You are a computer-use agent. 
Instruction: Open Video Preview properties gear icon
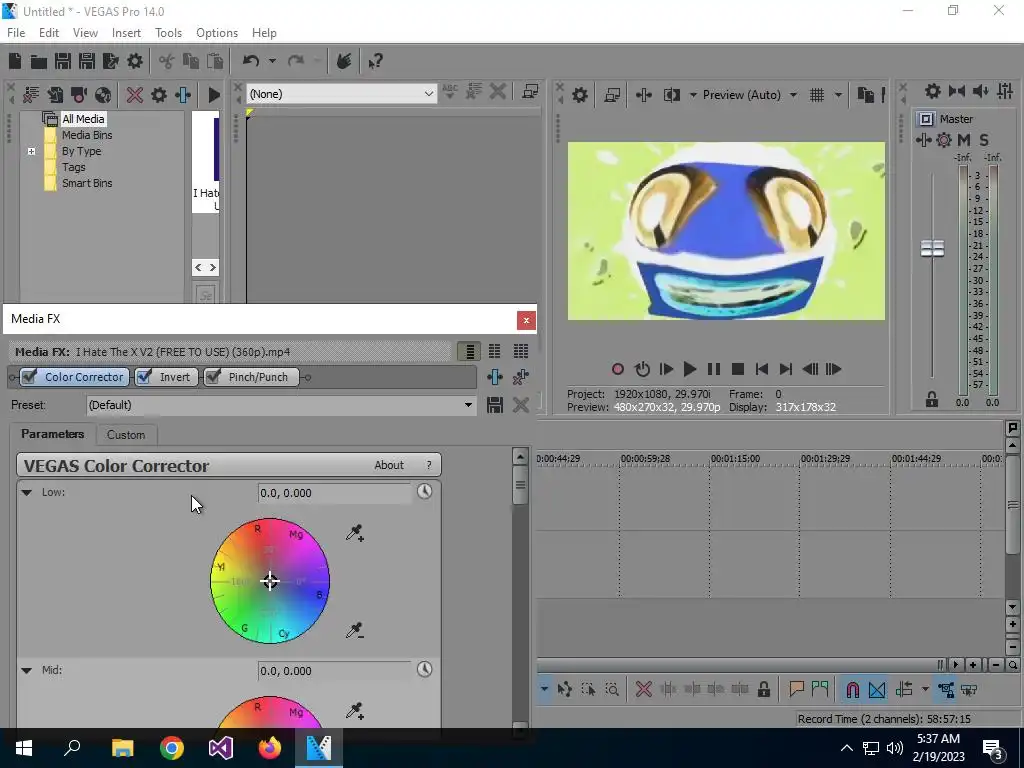tap(580, 95)
